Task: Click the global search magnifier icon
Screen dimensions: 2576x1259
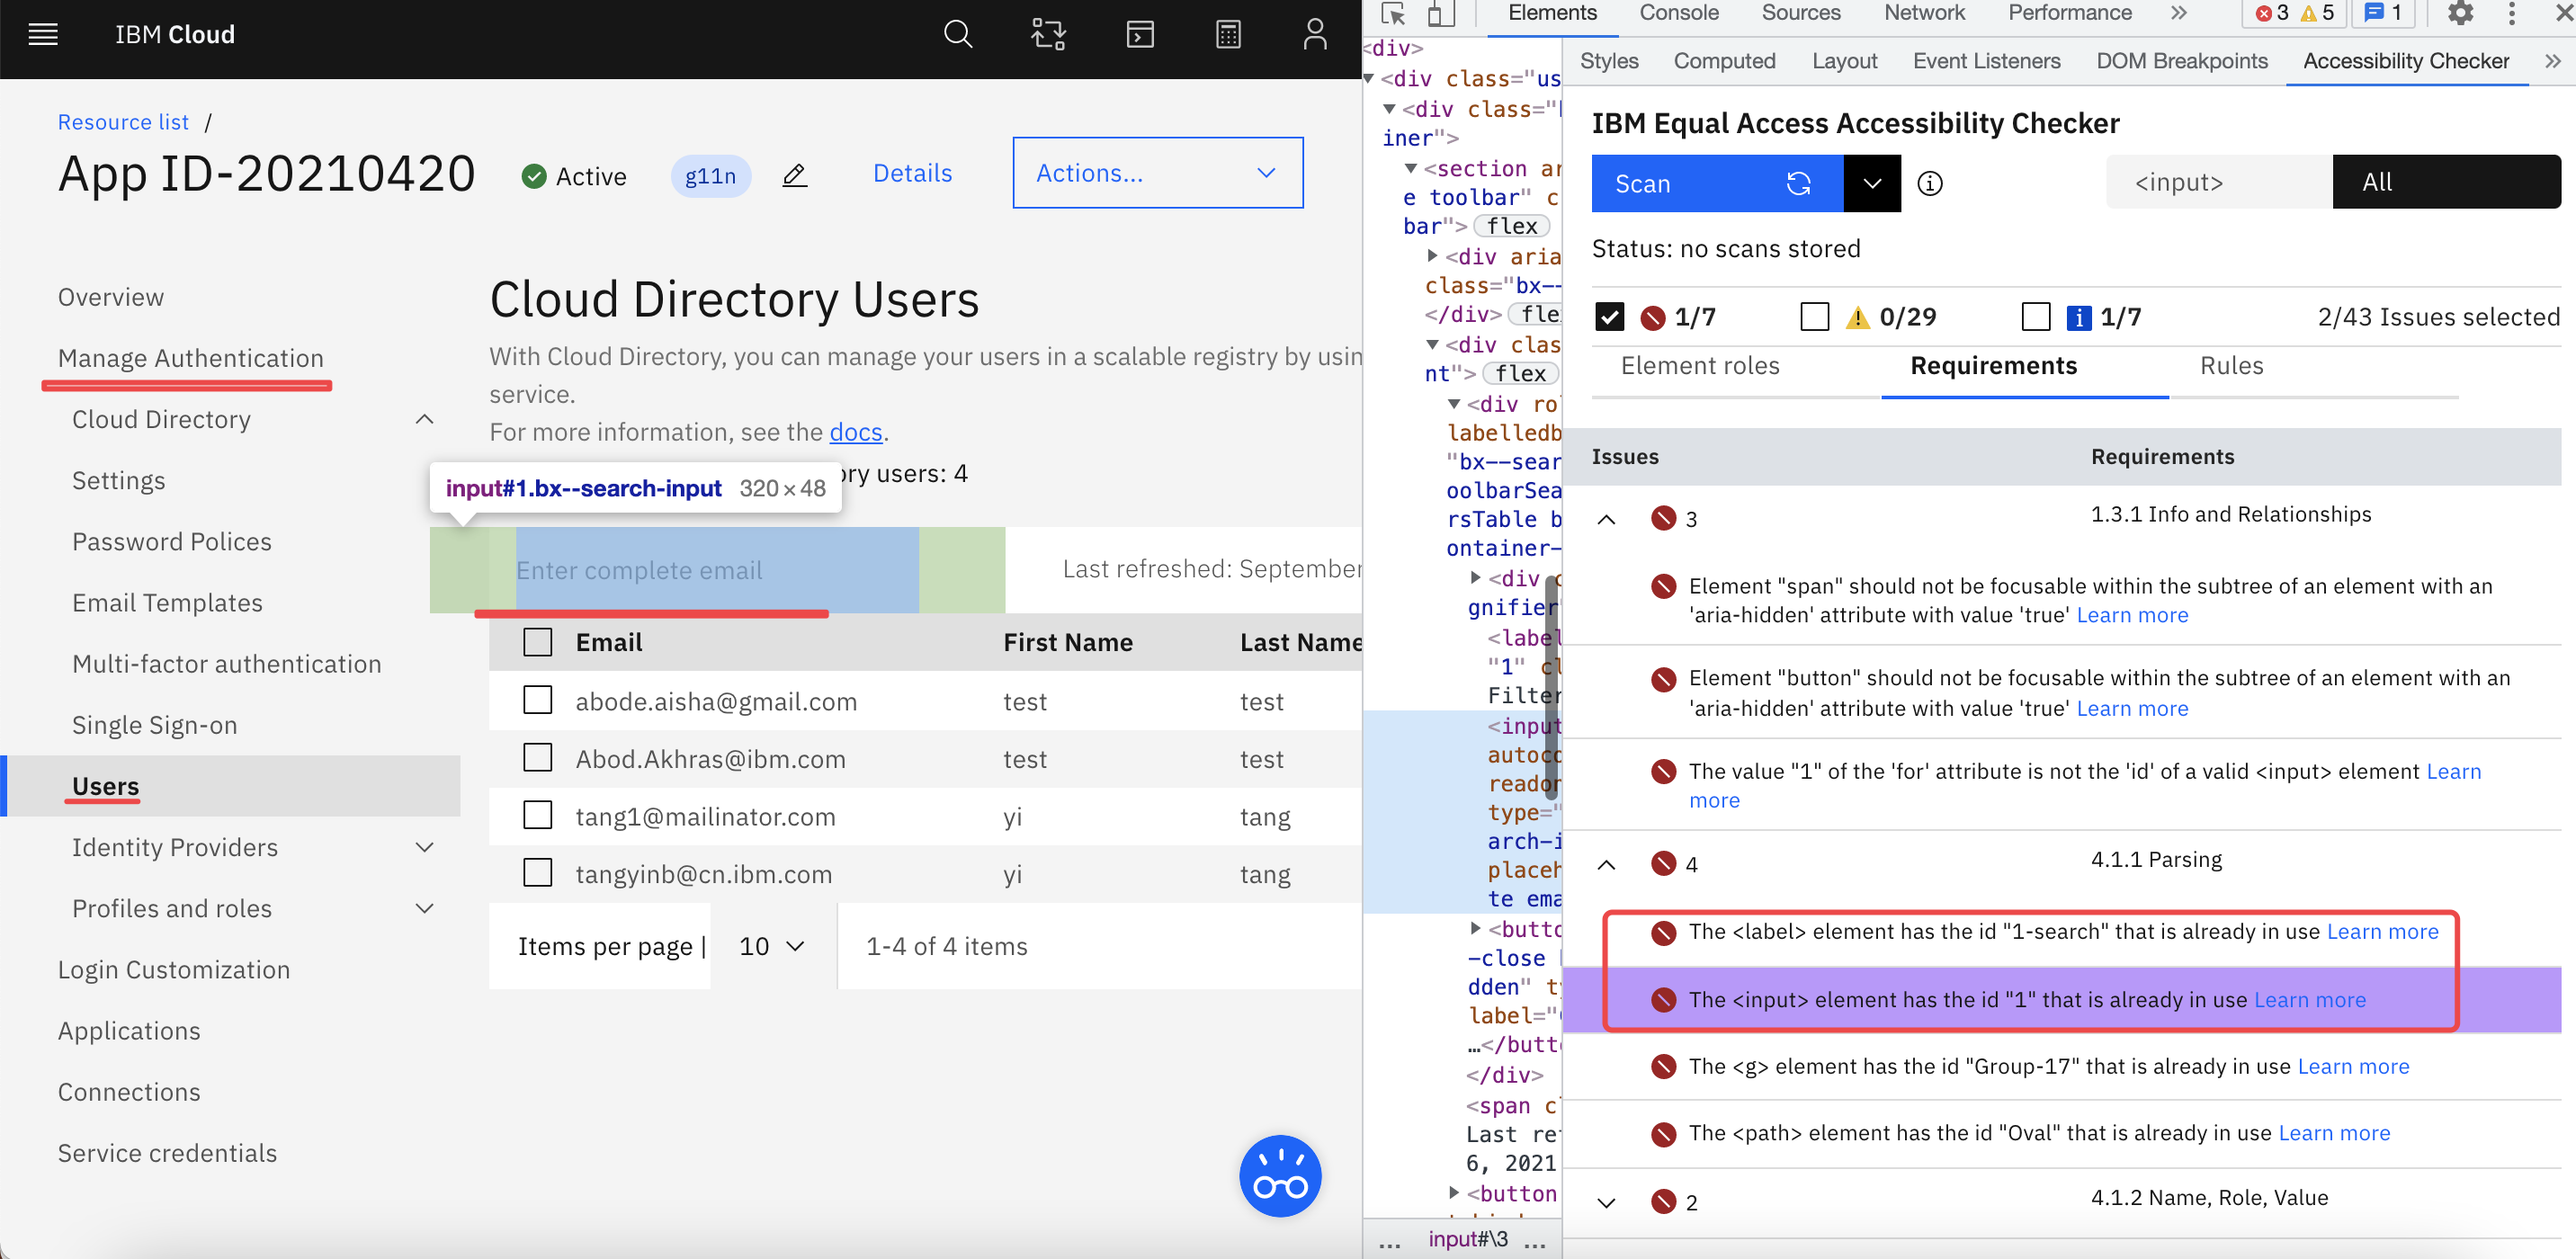Action: (x=957, y=35)
